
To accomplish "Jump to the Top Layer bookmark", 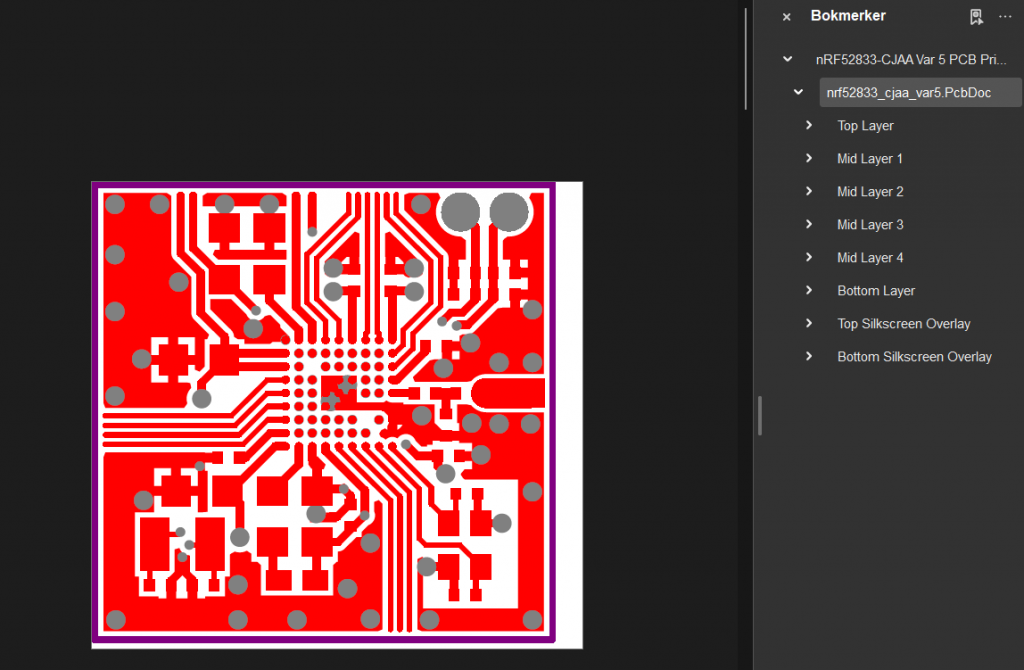I will point(865,126).
